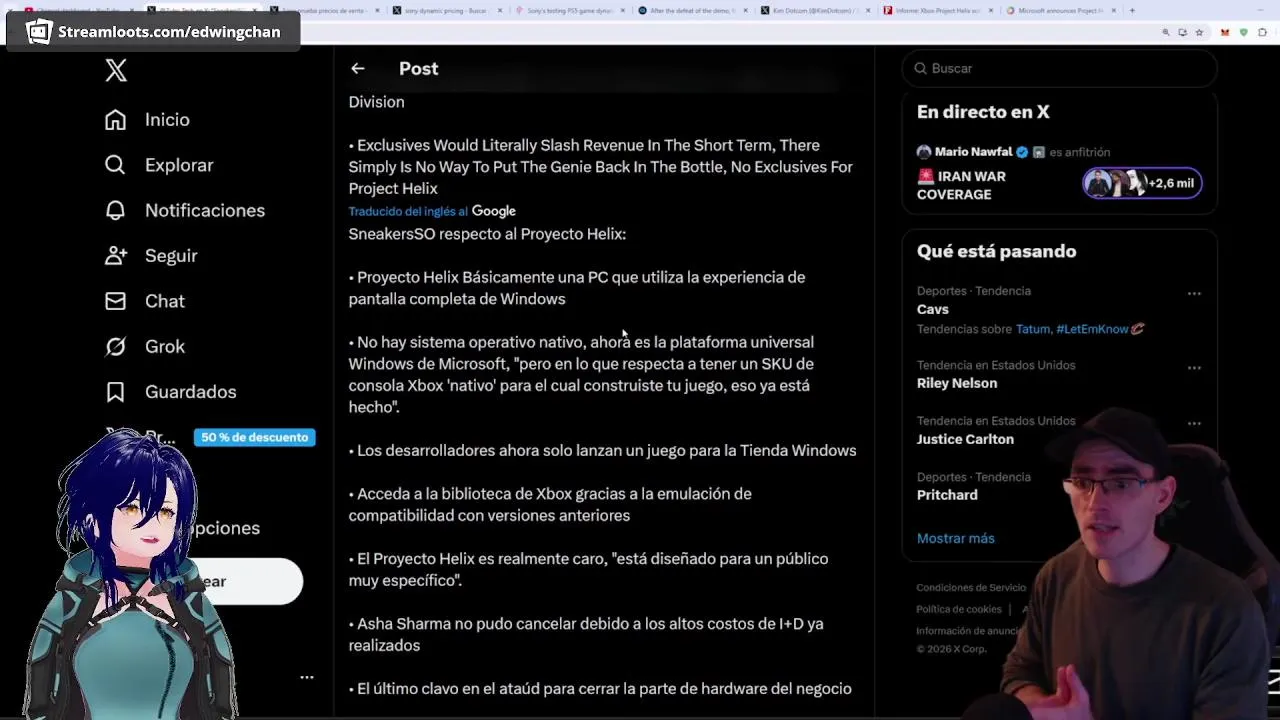Open the Tatum trend link
1280x720 pixels.
[1033, 329]
